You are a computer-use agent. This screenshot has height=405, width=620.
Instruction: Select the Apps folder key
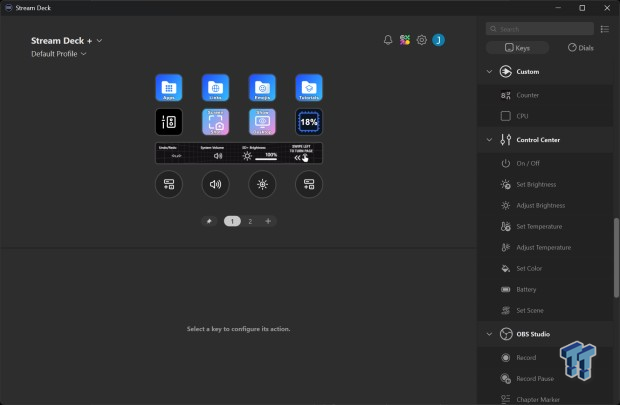(169, 87)
